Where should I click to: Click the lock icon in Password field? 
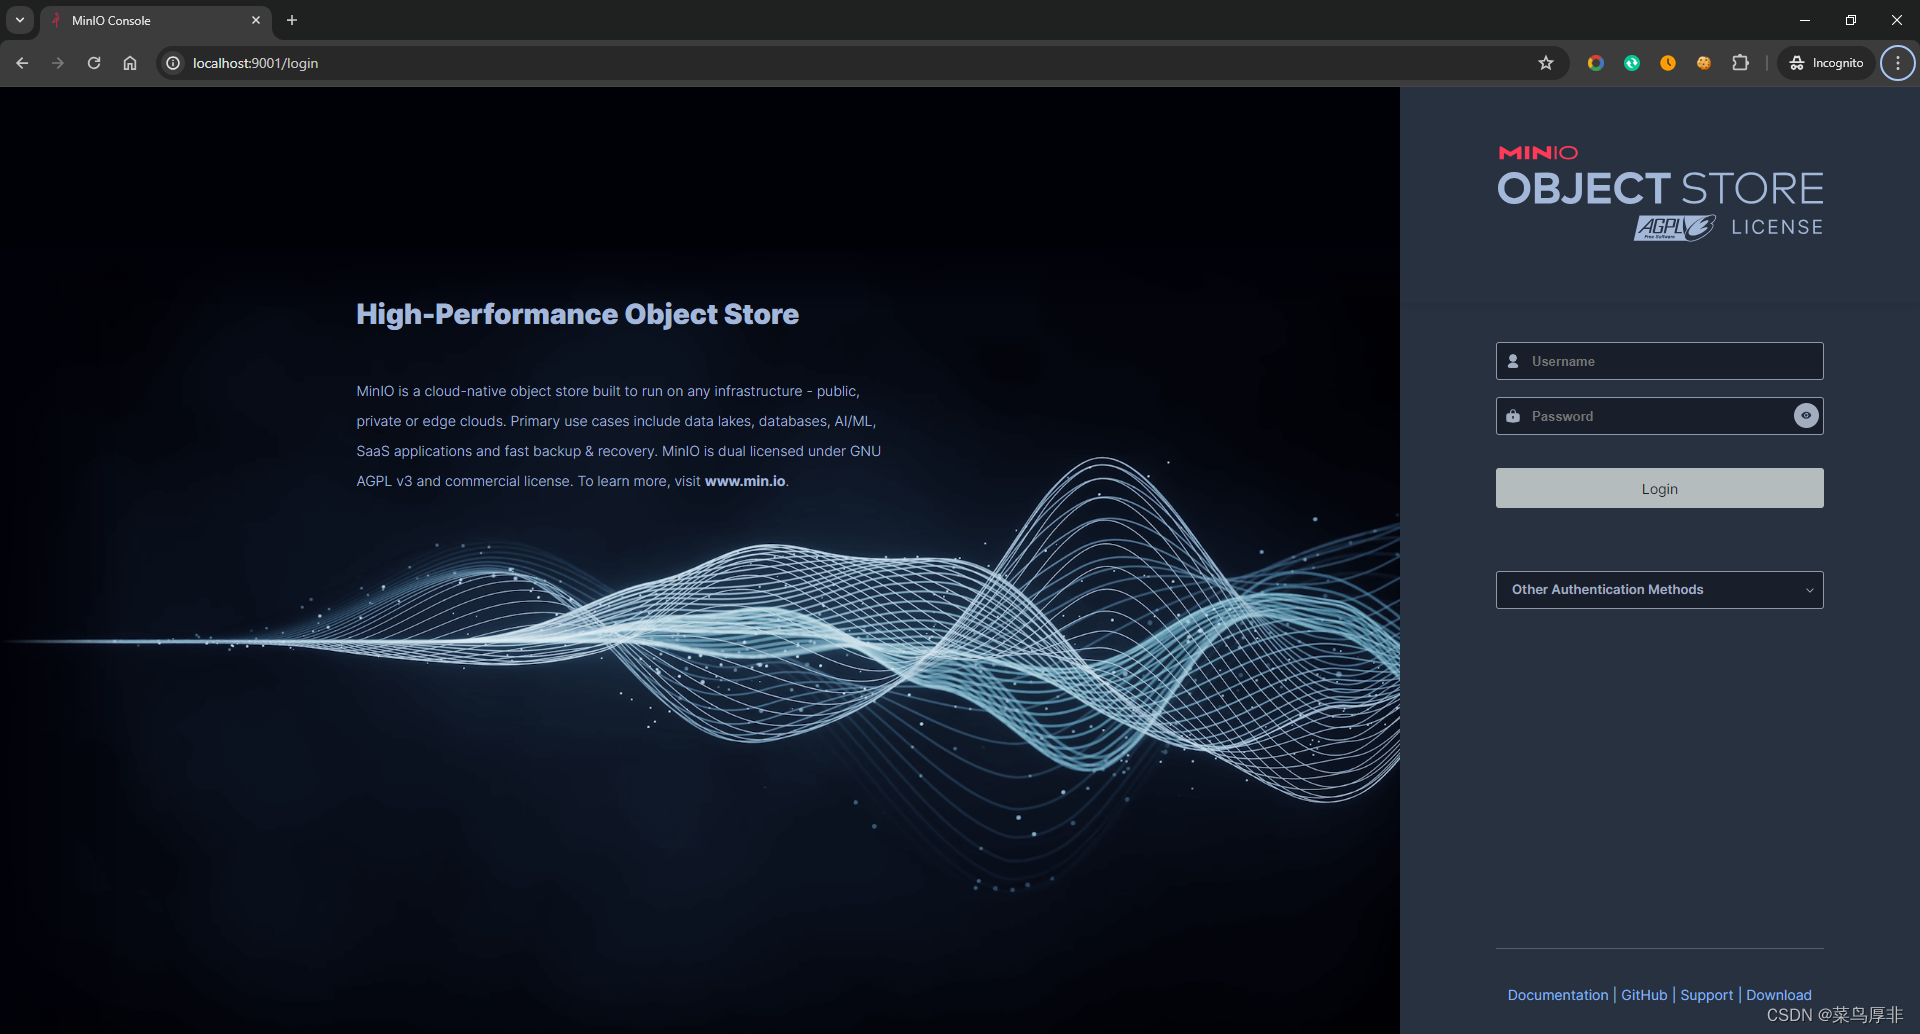tap(1513, 416)
